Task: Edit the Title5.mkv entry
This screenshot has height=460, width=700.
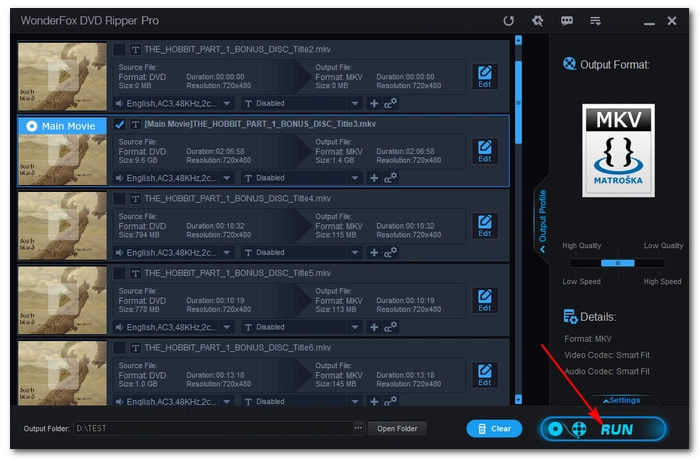Action: (x=484, y=301)
